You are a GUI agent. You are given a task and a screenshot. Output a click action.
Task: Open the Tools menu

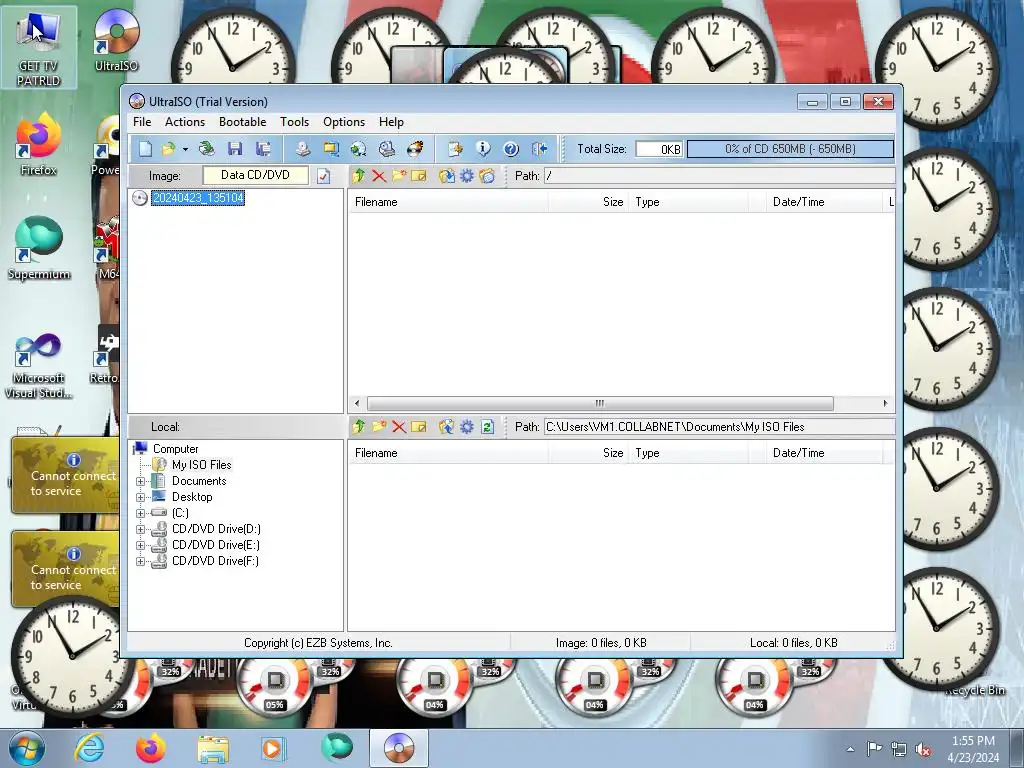[295, 122]
